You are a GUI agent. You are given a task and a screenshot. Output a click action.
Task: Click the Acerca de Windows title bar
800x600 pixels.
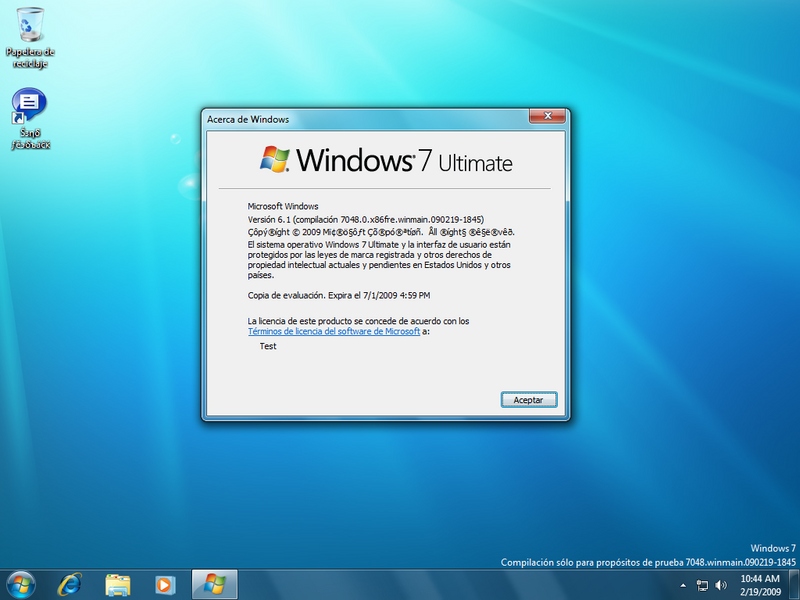365,119
